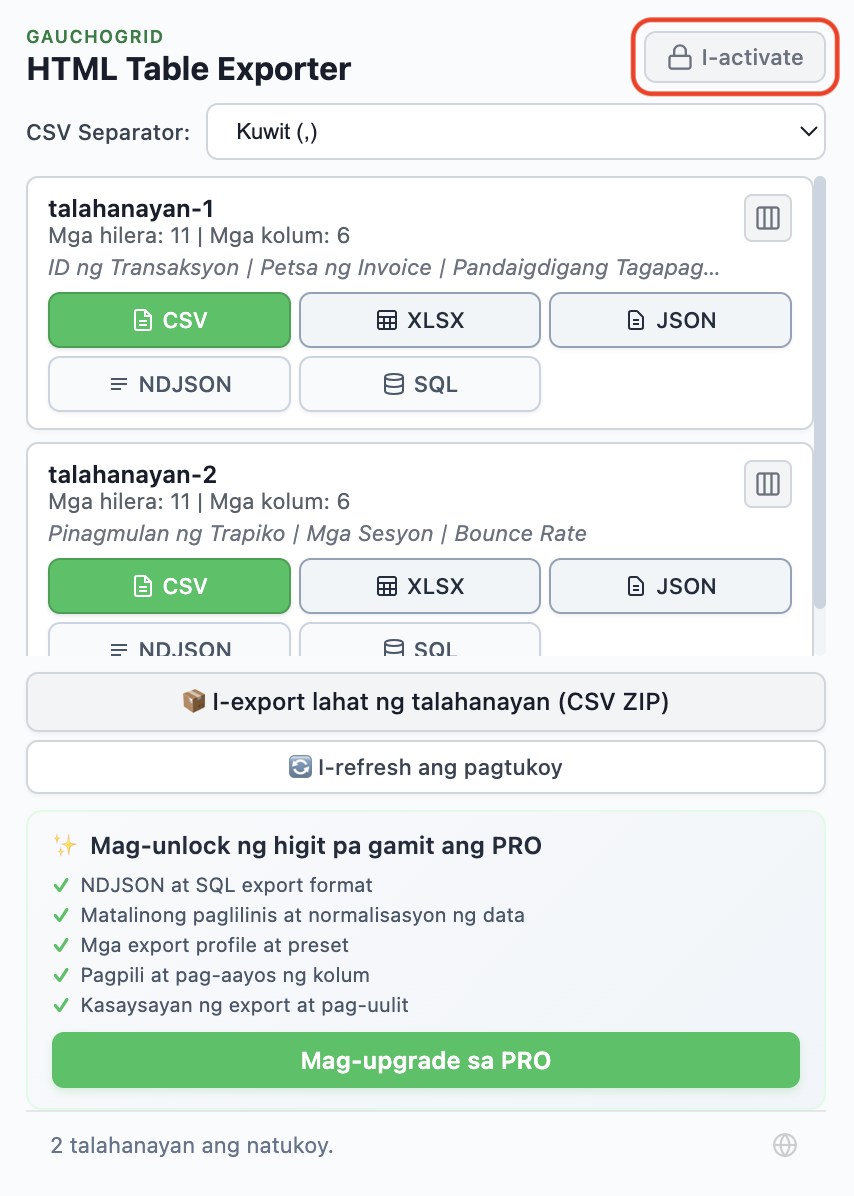Toggle XLSX selection for talahanayan-2

(419, 586)
